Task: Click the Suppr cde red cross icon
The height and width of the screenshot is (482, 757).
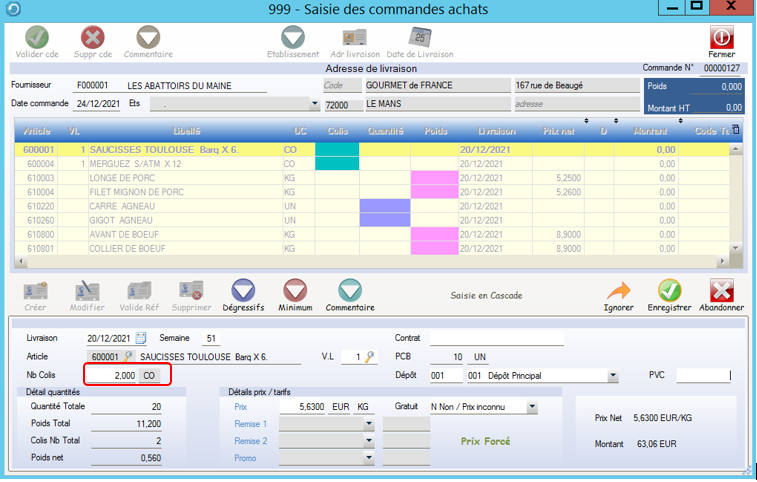Action: point(92,36)
